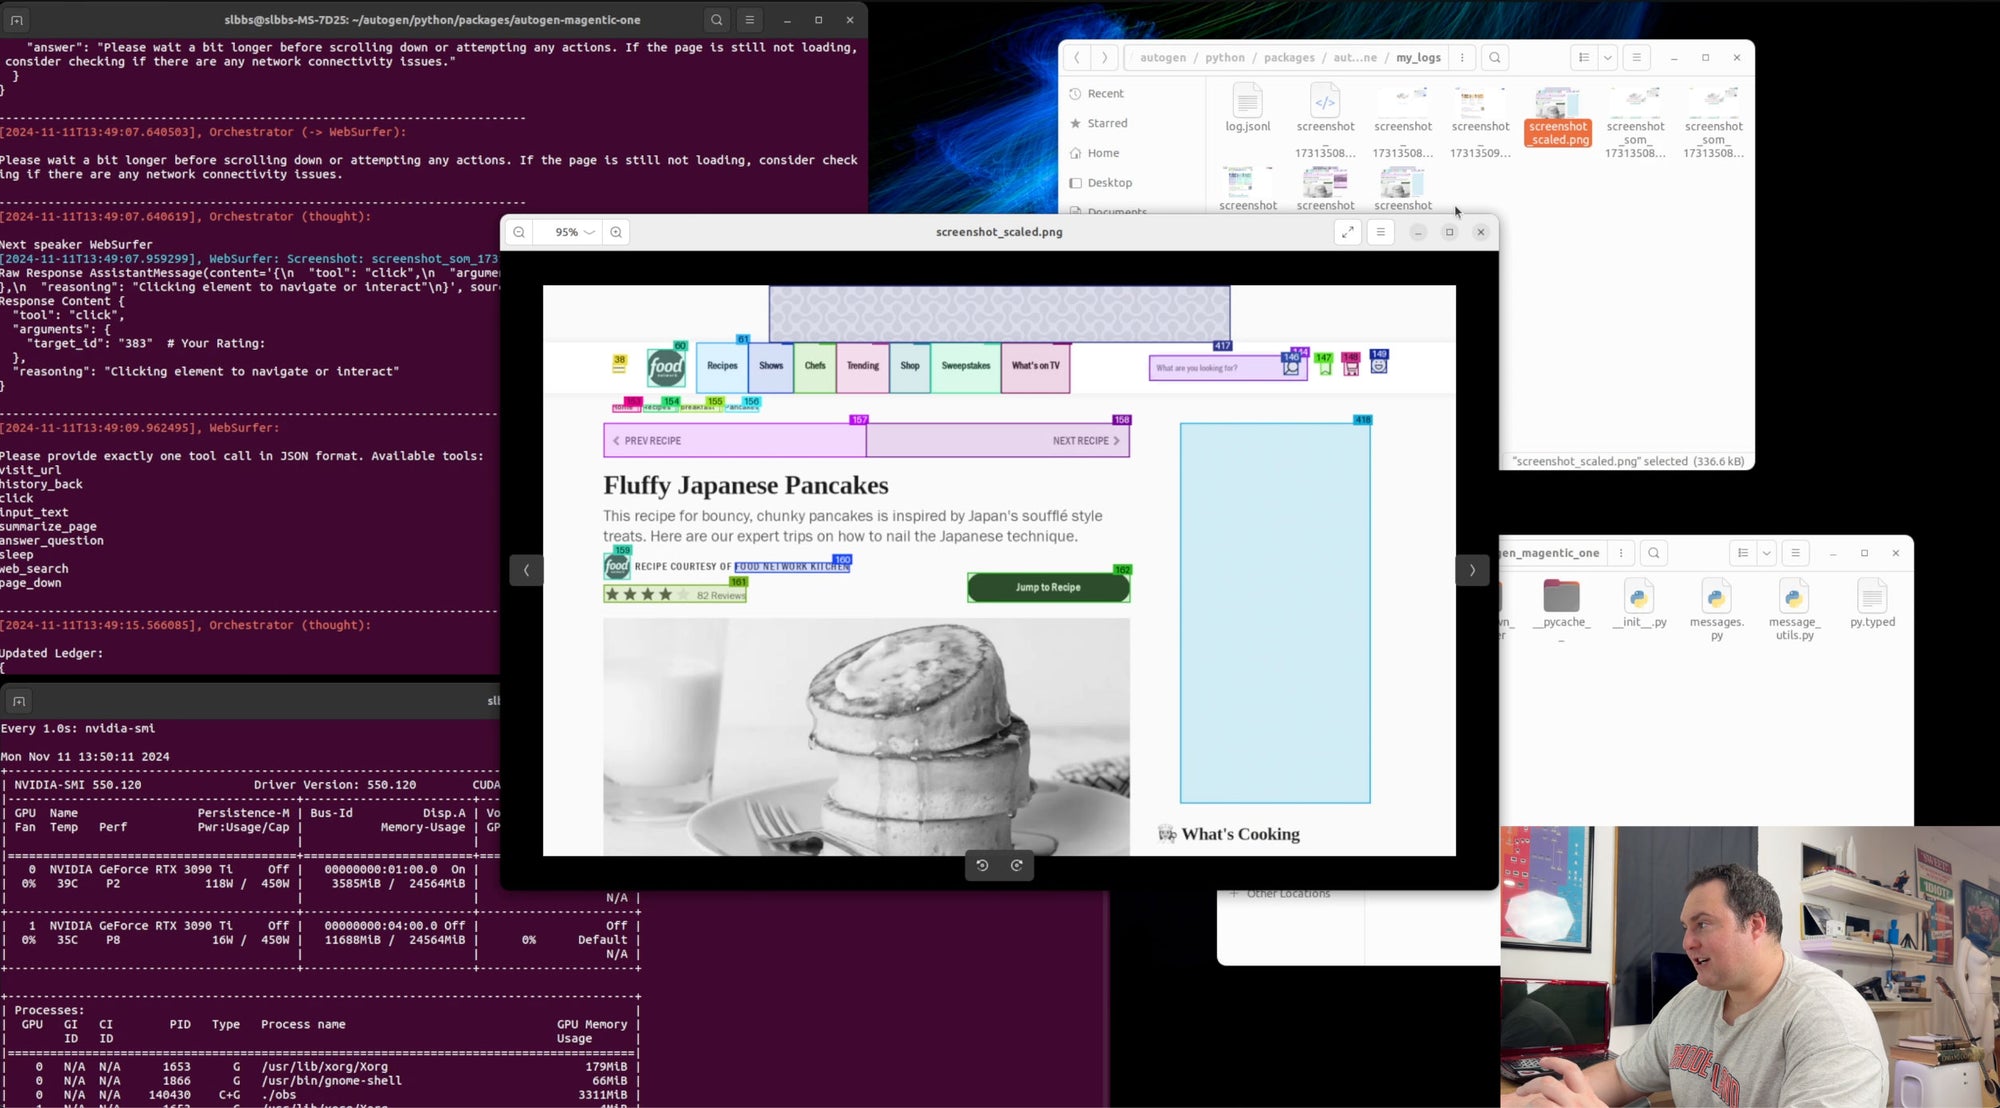Select the en_magentic_one breadcrumb segment
The image size is (2000, 1108).
click(x=1550, y=553)
